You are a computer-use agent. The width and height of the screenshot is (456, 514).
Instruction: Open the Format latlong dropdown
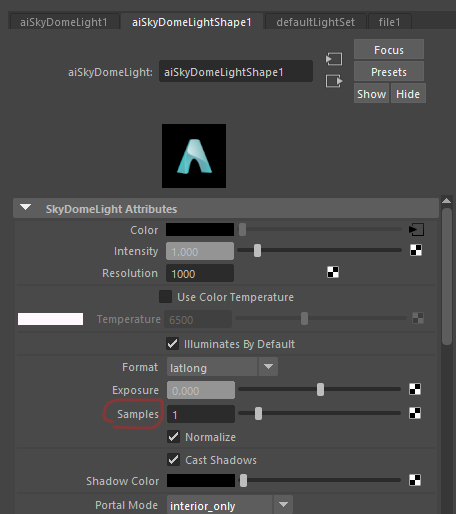[x=222, y=367]
